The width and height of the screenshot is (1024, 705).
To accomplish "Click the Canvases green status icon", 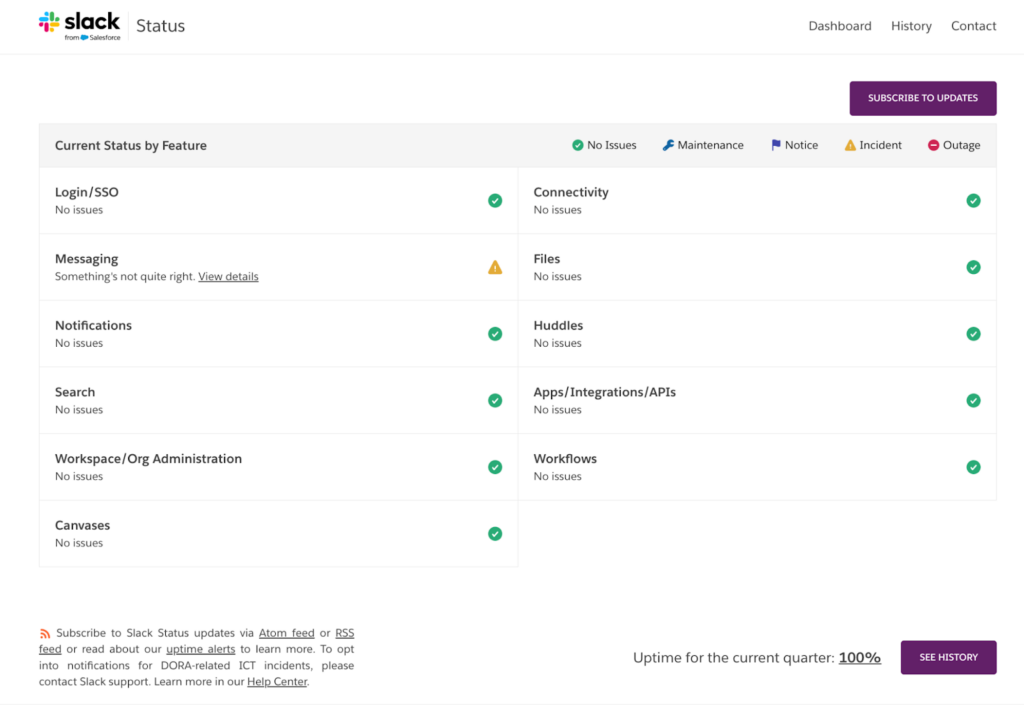I will [x=495, y=534].
